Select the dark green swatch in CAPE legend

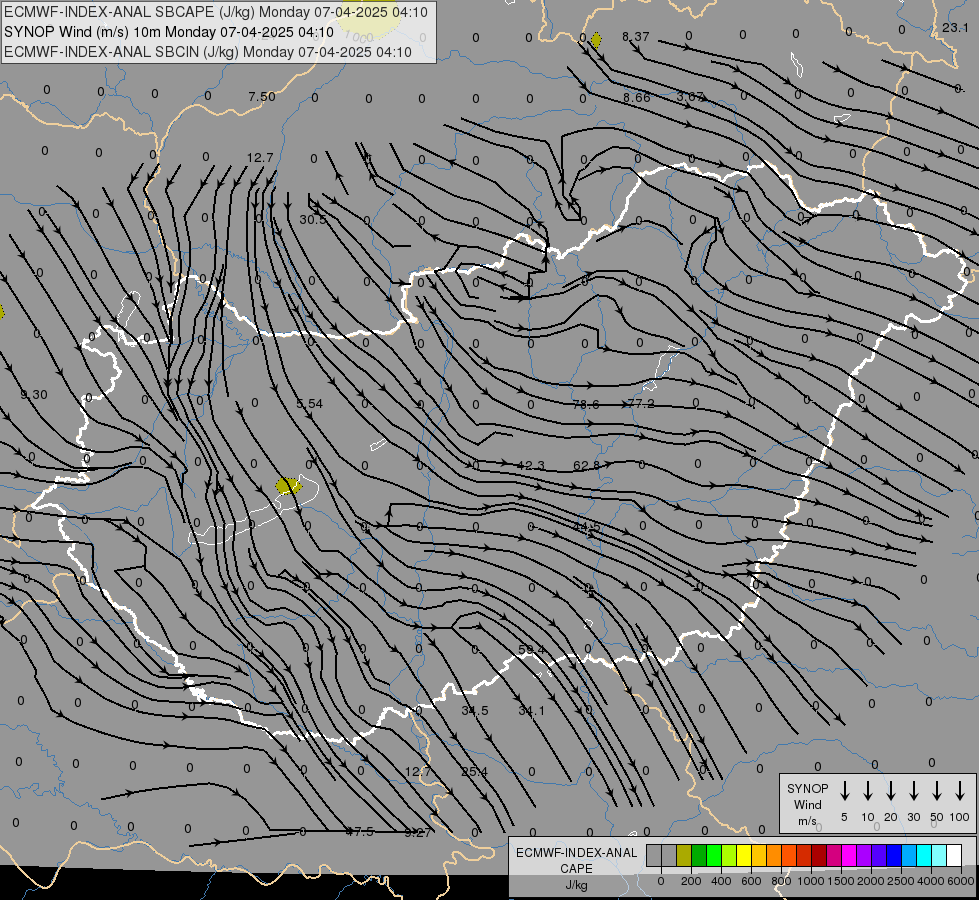click(x=699, y=855)
